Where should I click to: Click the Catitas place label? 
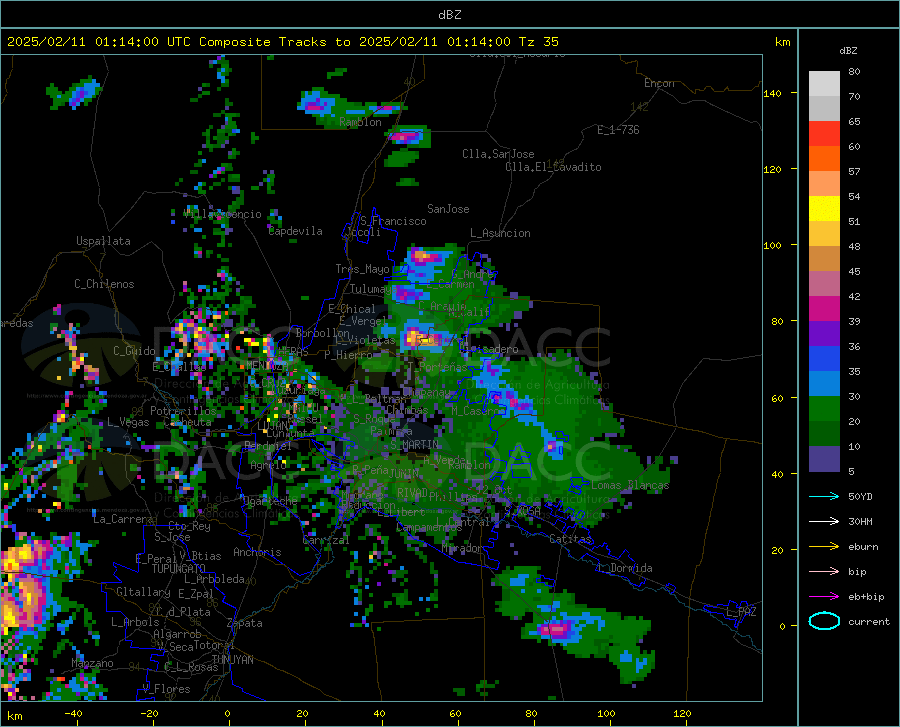[x=570, y=539]
